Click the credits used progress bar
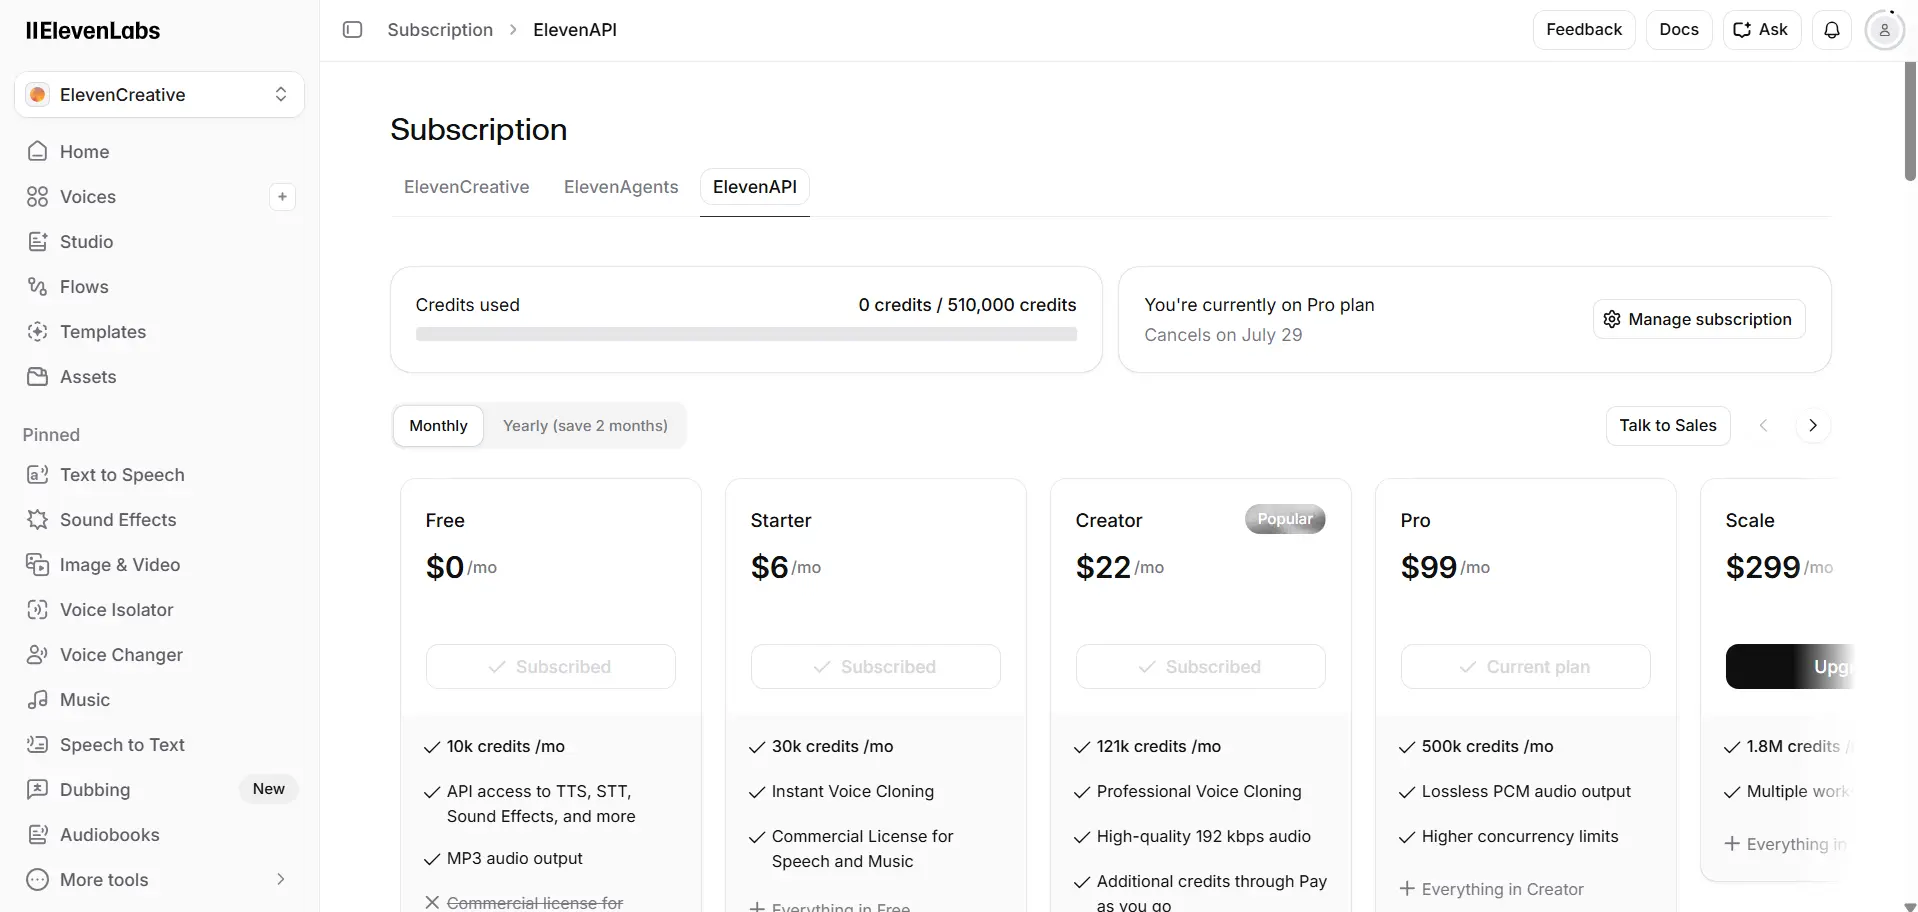Viewport: 1918px width, 912px height. (746, 335)
